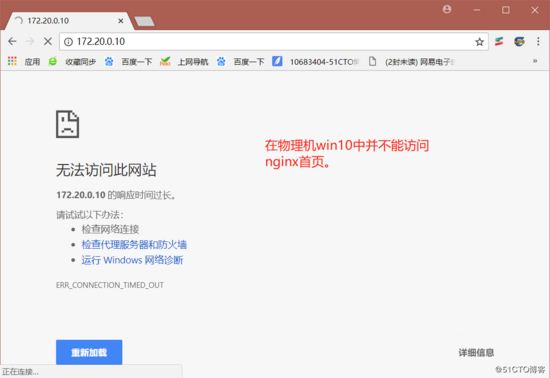
Task: Select the 172.20.0.10 tab
Action: (x=68, y=21)
